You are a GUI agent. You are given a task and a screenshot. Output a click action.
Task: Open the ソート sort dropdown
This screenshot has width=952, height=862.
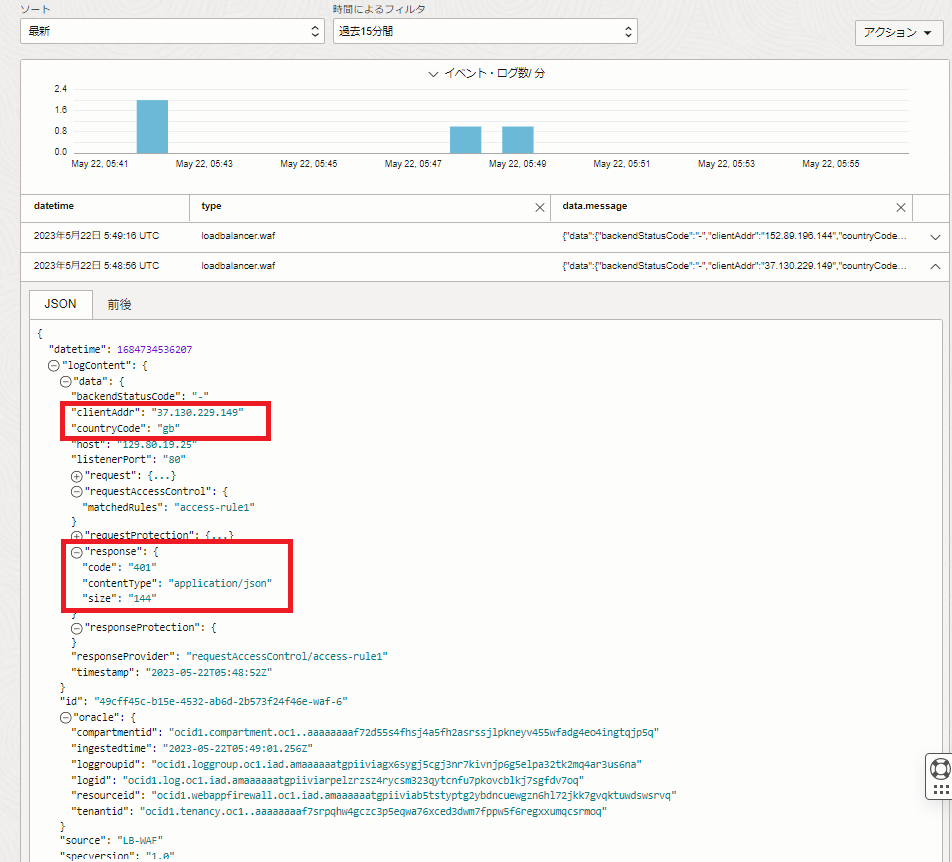pyautogui.click(x=172, y=31)
